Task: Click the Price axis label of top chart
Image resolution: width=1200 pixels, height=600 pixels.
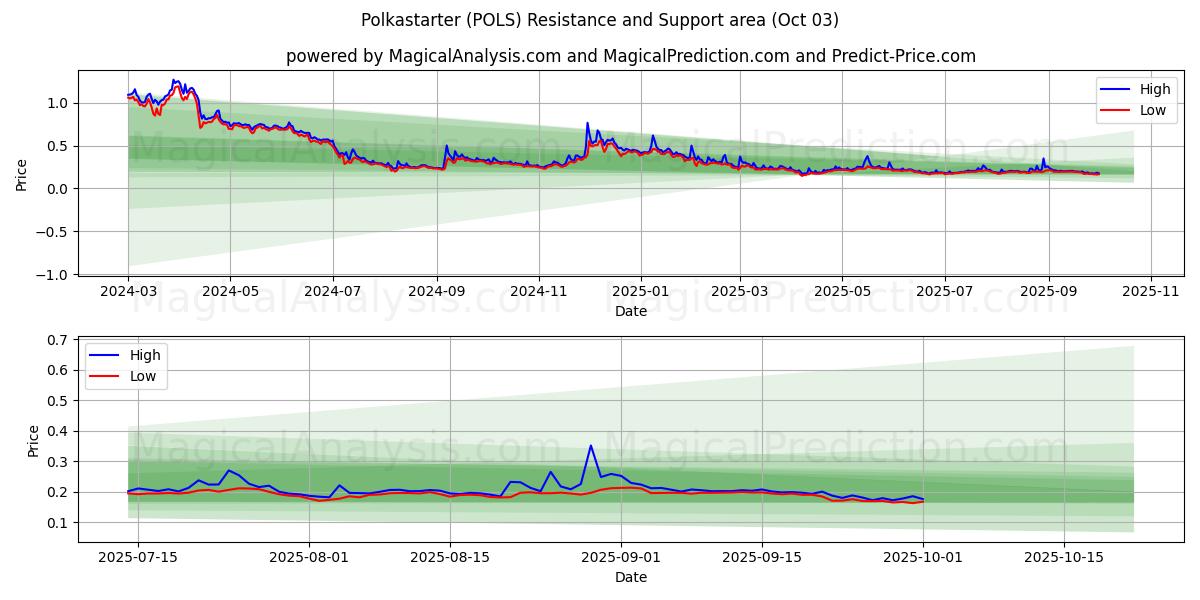Action: point(22,175)
